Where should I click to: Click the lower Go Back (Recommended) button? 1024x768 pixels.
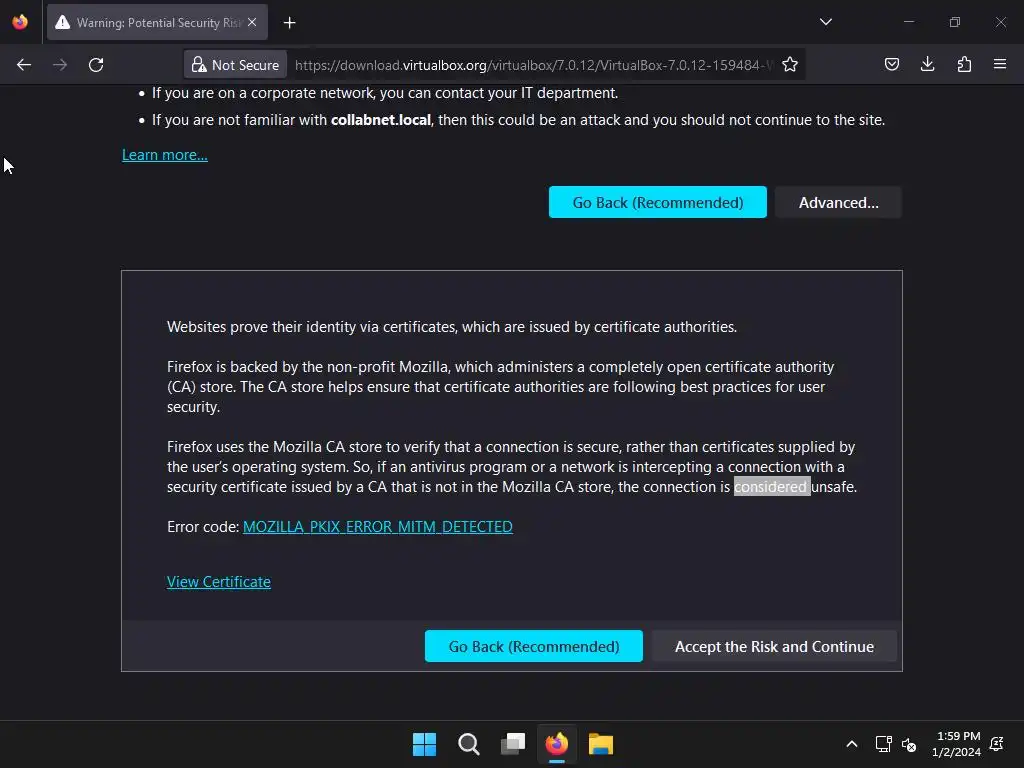pyautogui.click(x=534, y=646)
